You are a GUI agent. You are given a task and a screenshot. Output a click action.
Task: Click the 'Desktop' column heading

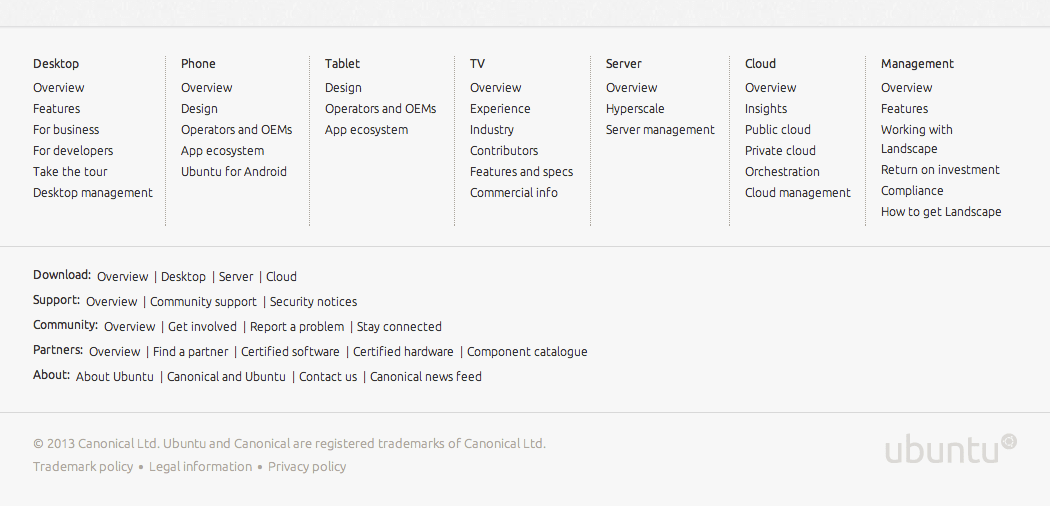(x=56, y=64)
